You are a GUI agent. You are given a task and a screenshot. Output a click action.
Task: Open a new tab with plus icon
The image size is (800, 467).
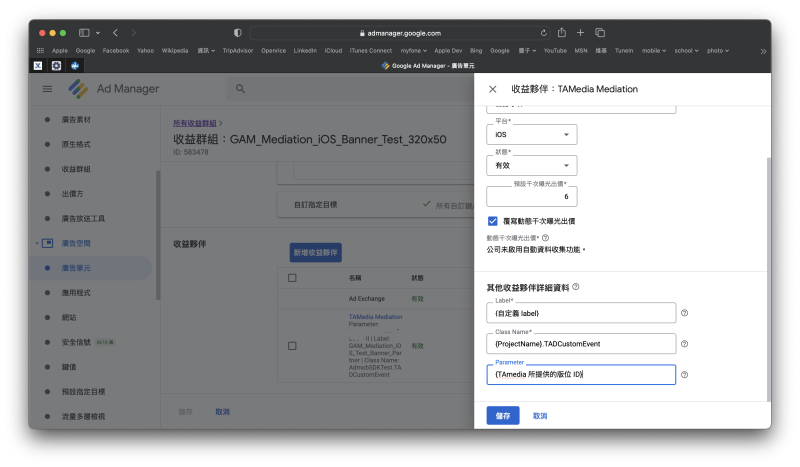pyautogui.click(x=580, y=33)
